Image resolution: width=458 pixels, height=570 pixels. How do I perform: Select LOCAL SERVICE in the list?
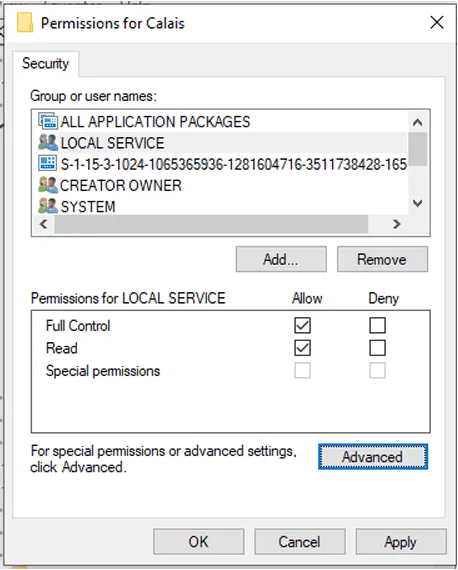coord(222,142)
